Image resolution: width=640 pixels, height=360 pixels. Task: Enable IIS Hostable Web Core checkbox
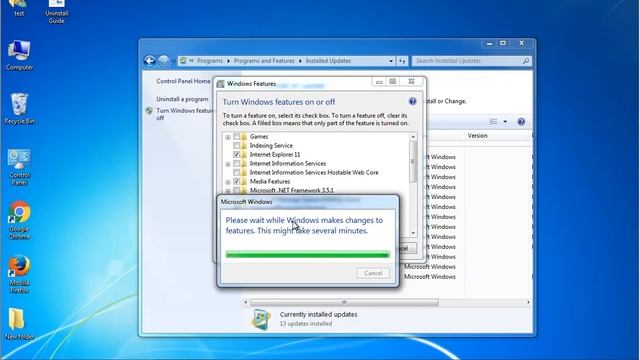pos(236,172)
